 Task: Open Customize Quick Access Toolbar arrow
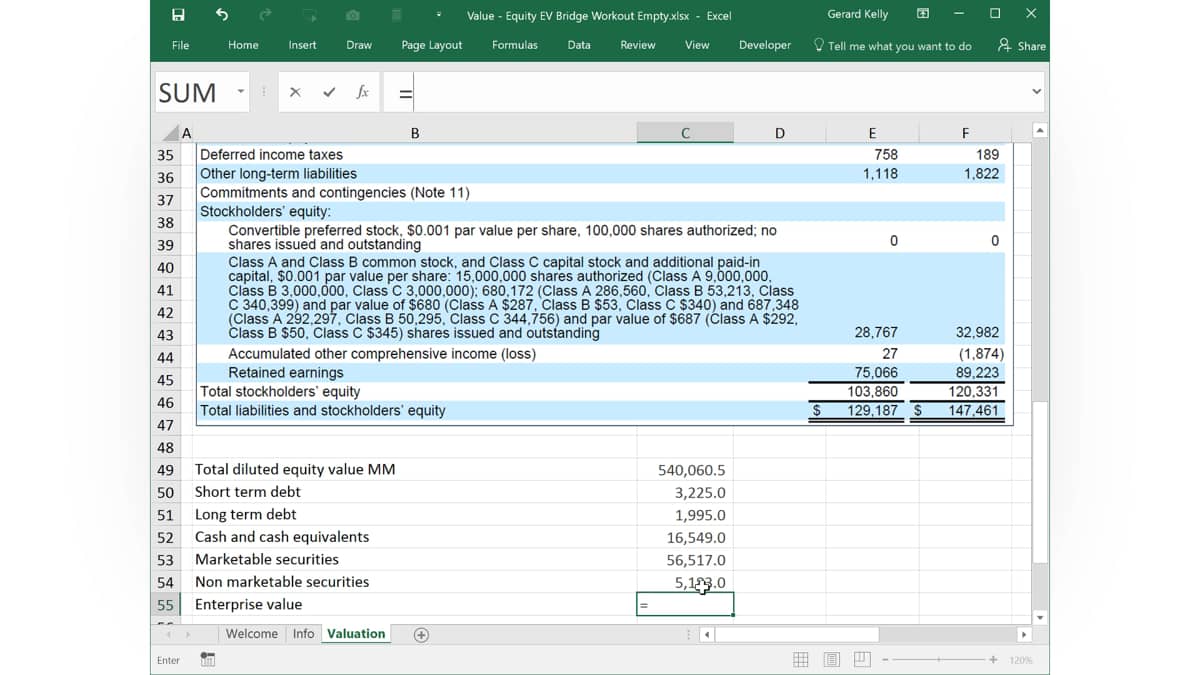(439, 15)
